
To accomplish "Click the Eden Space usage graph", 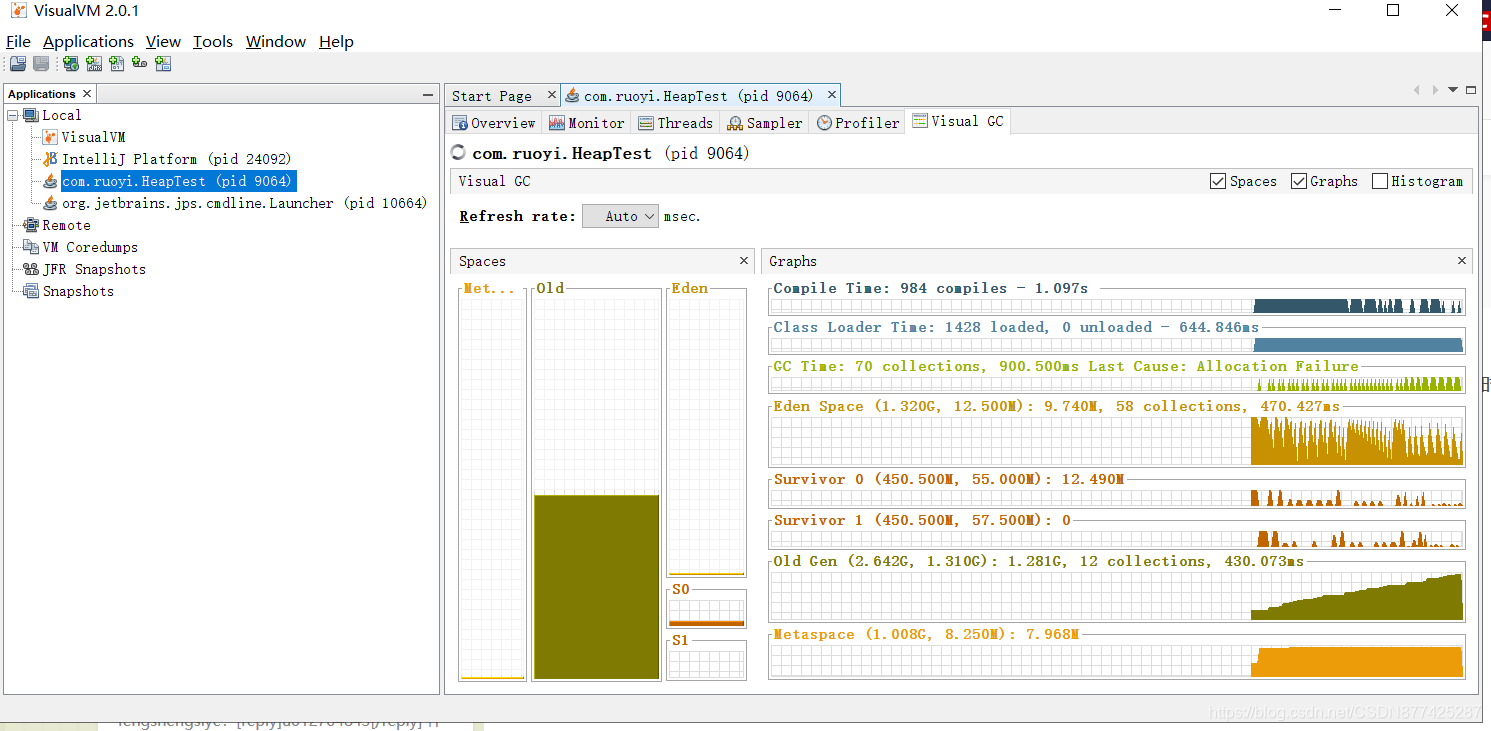I will (1117, 440).
